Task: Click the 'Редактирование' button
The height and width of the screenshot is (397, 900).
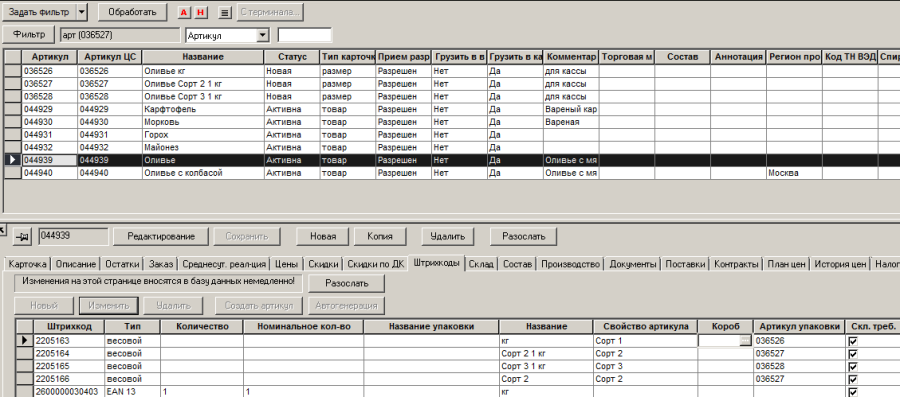Action: point(161,236)
